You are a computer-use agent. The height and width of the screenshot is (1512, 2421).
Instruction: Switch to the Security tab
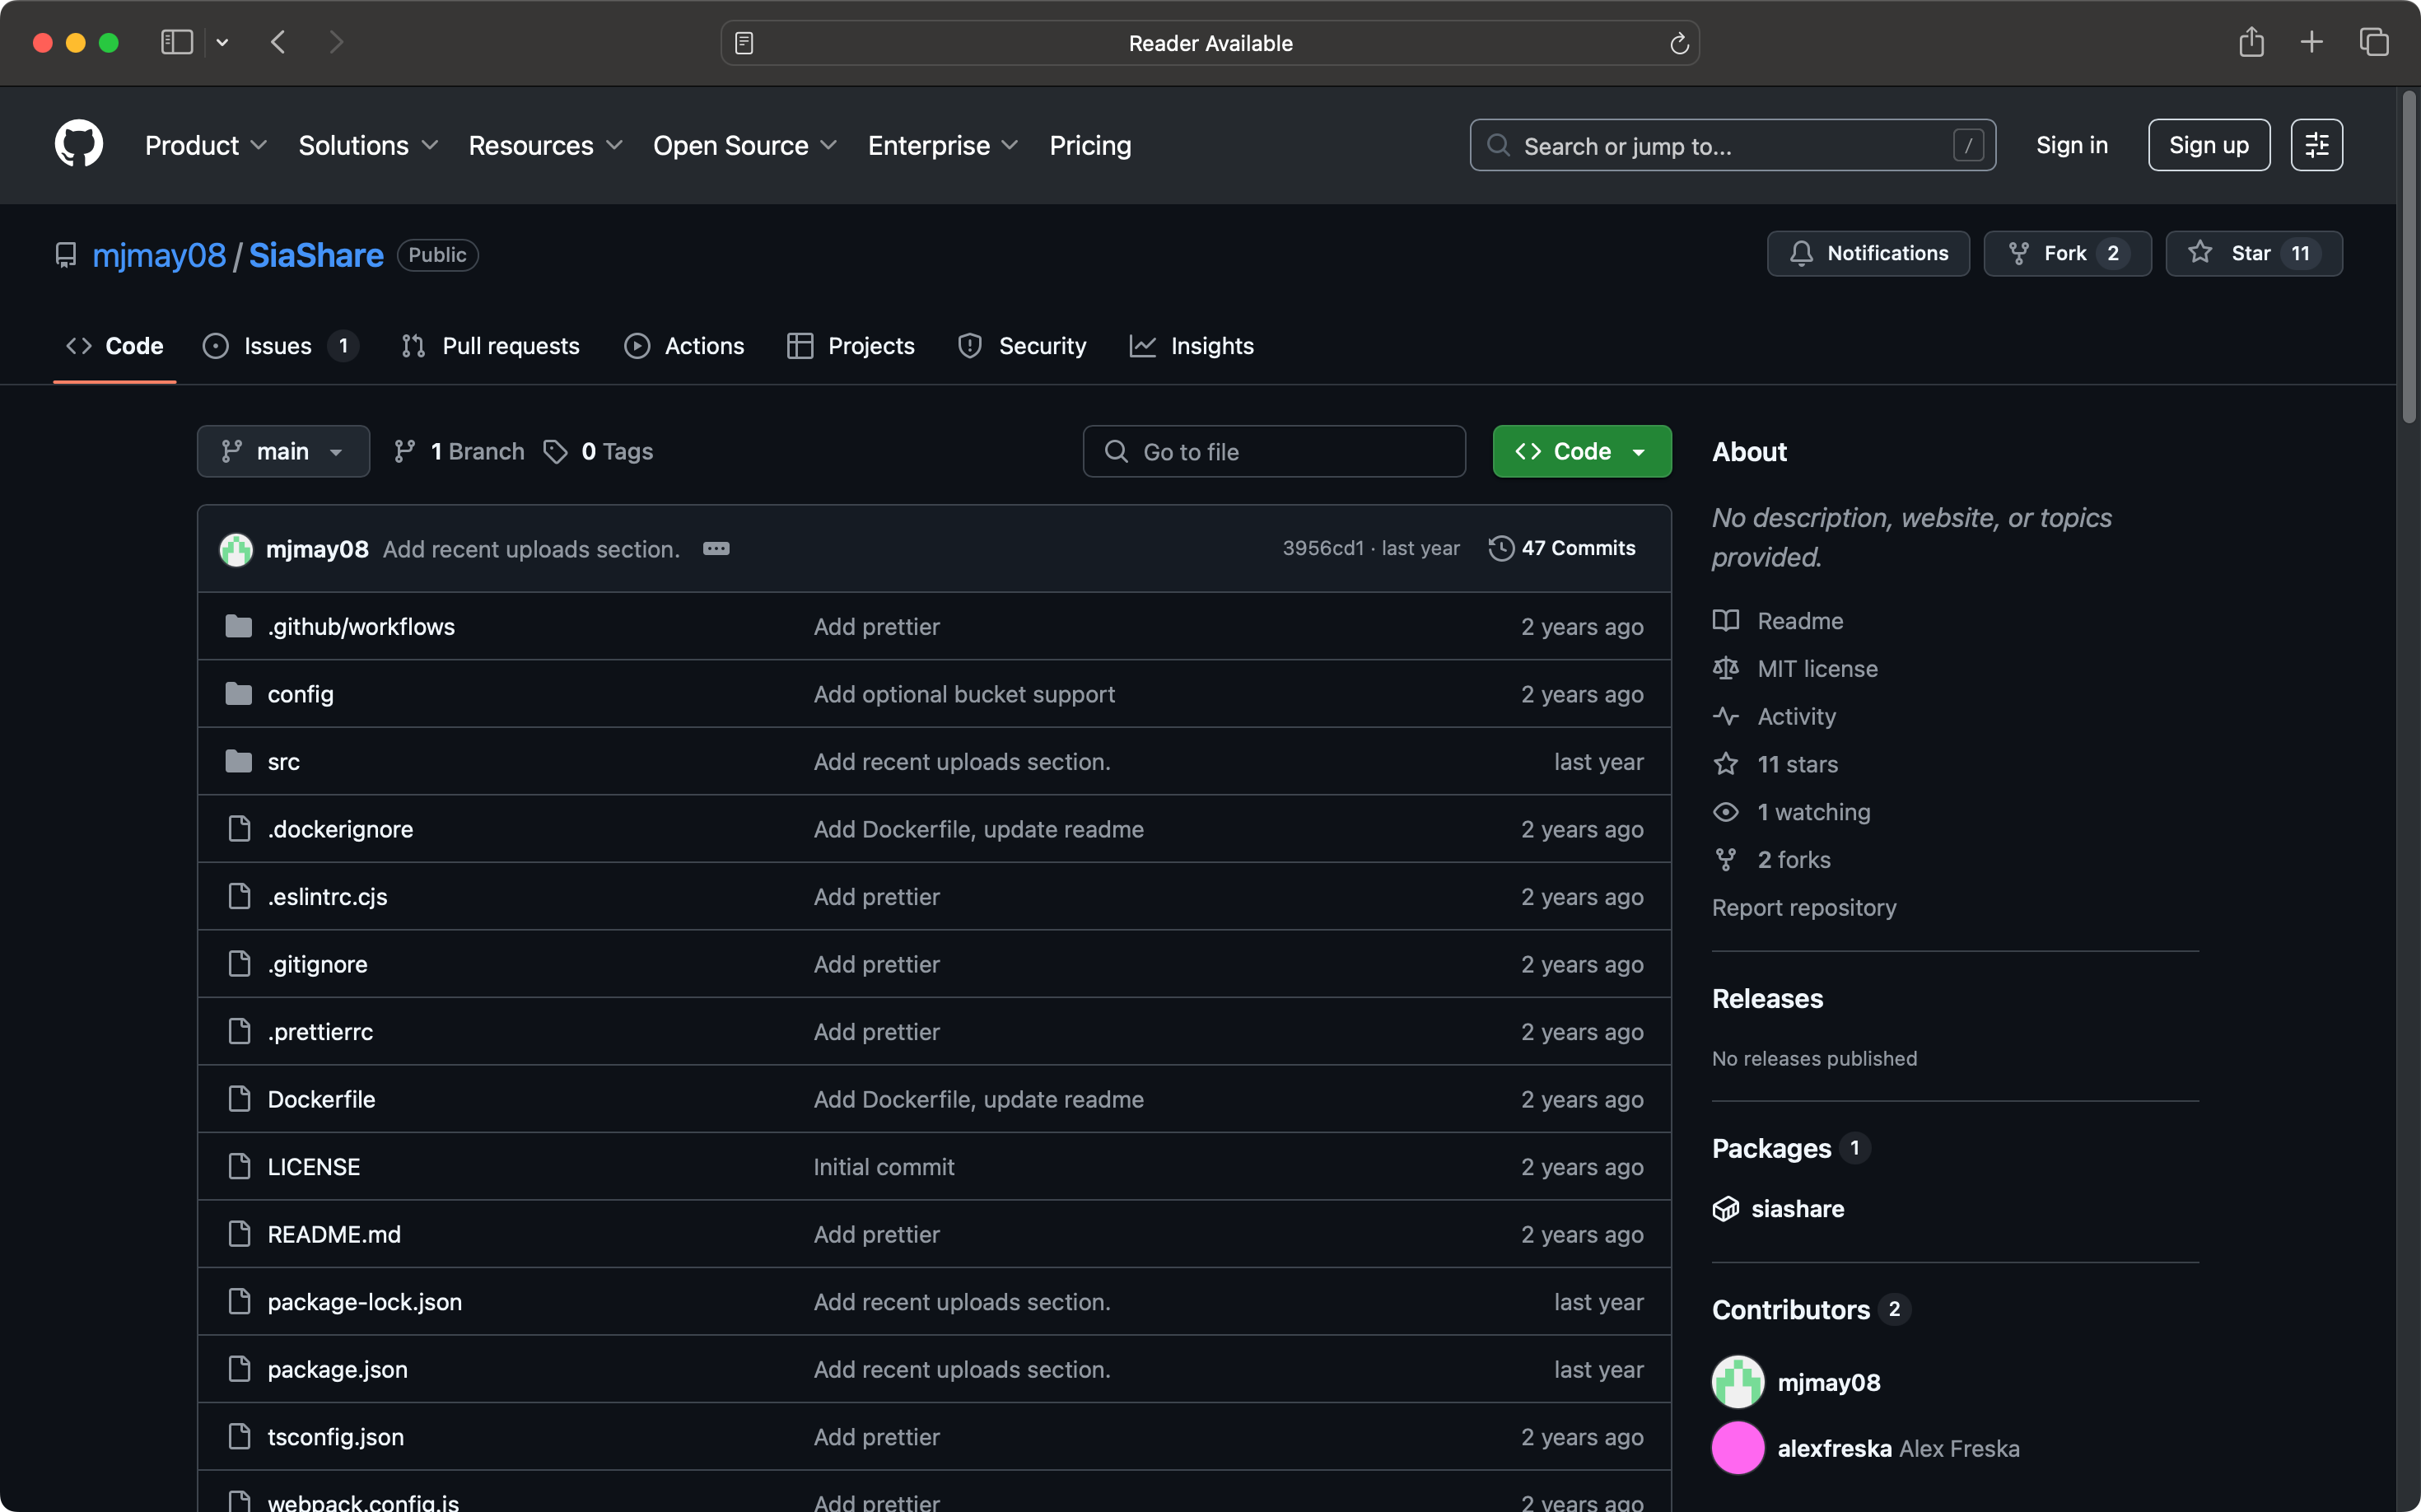tap(1022, 346)
